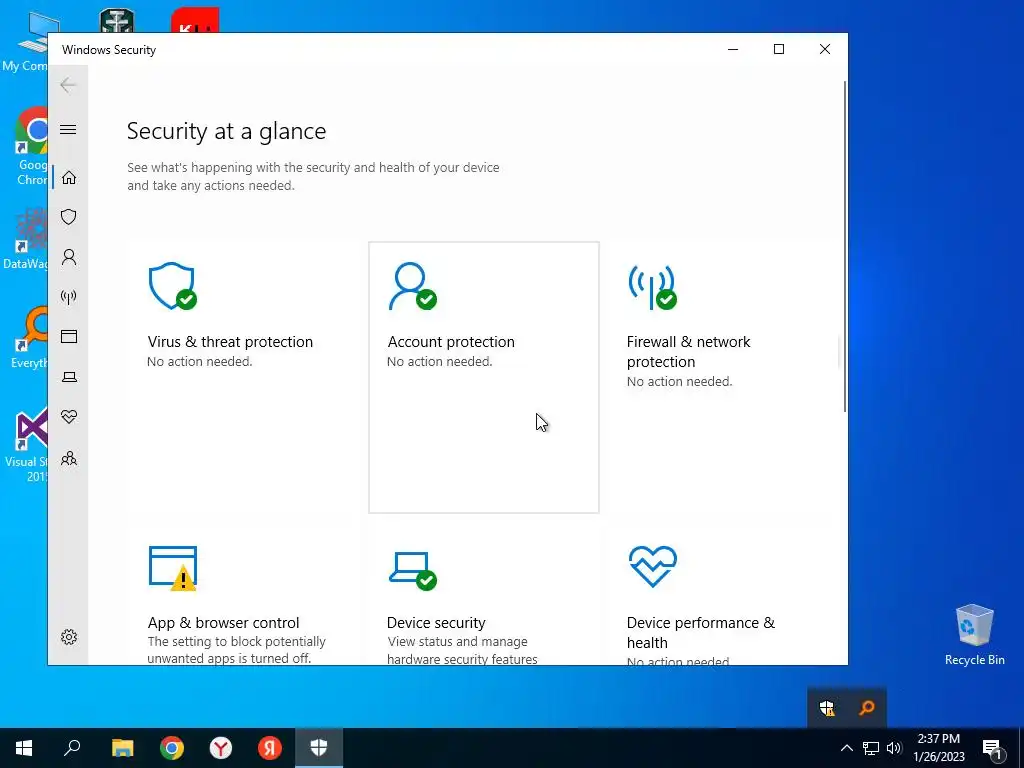Screen dimensions: 1024x768
Task: Select the Home sidebar icon
Action: 69,178
